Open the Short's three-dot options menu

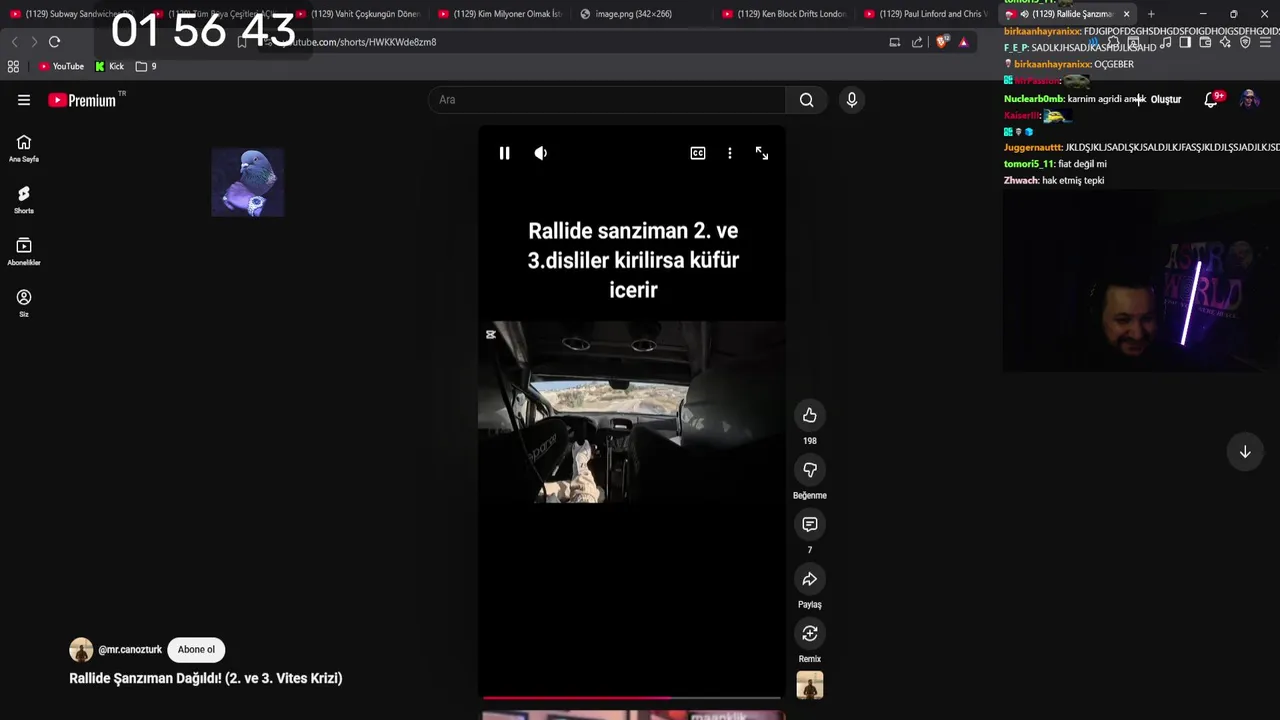pos(730,153)
